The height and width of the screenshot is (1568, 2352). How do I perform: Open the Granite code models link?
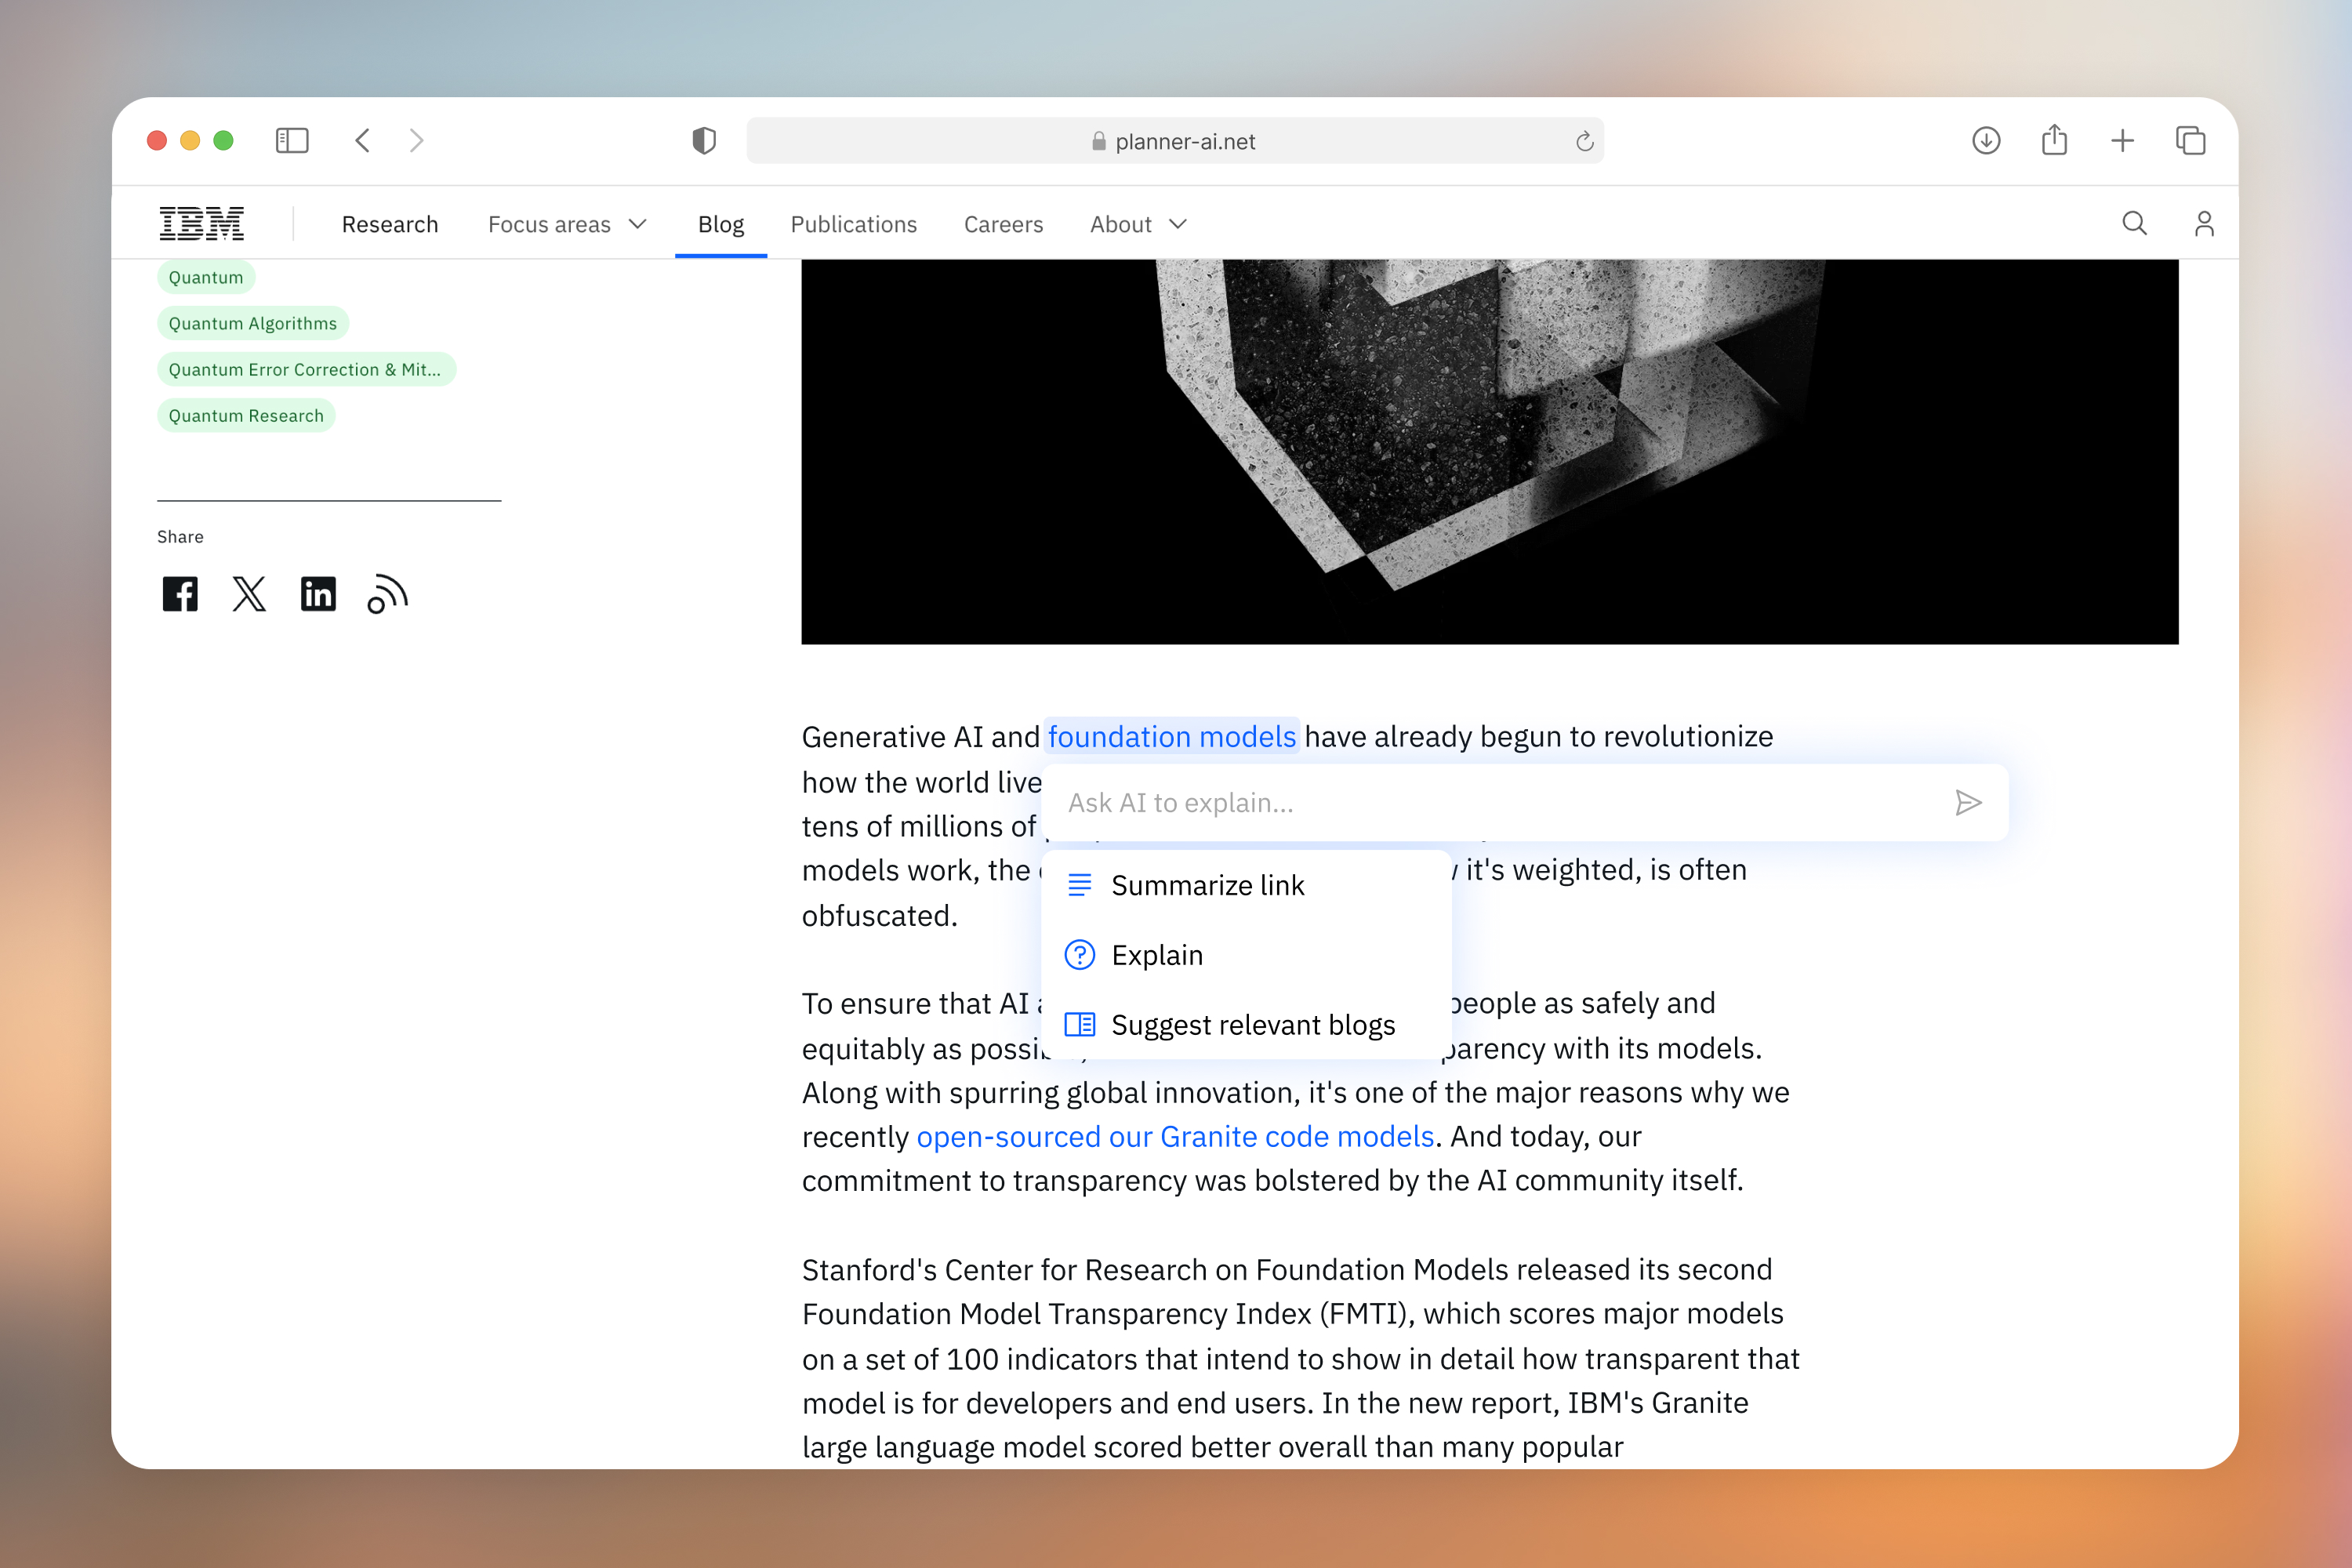click(1175, 1137)
